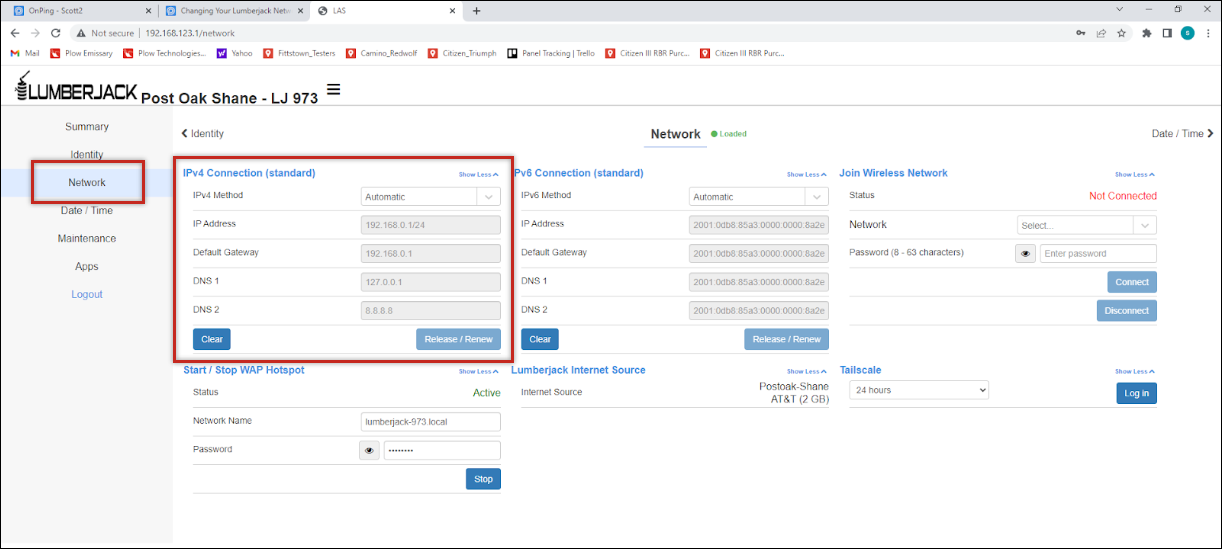Click the wireless Connect button
1222x549 pixels.
(x=1132, y=282)
